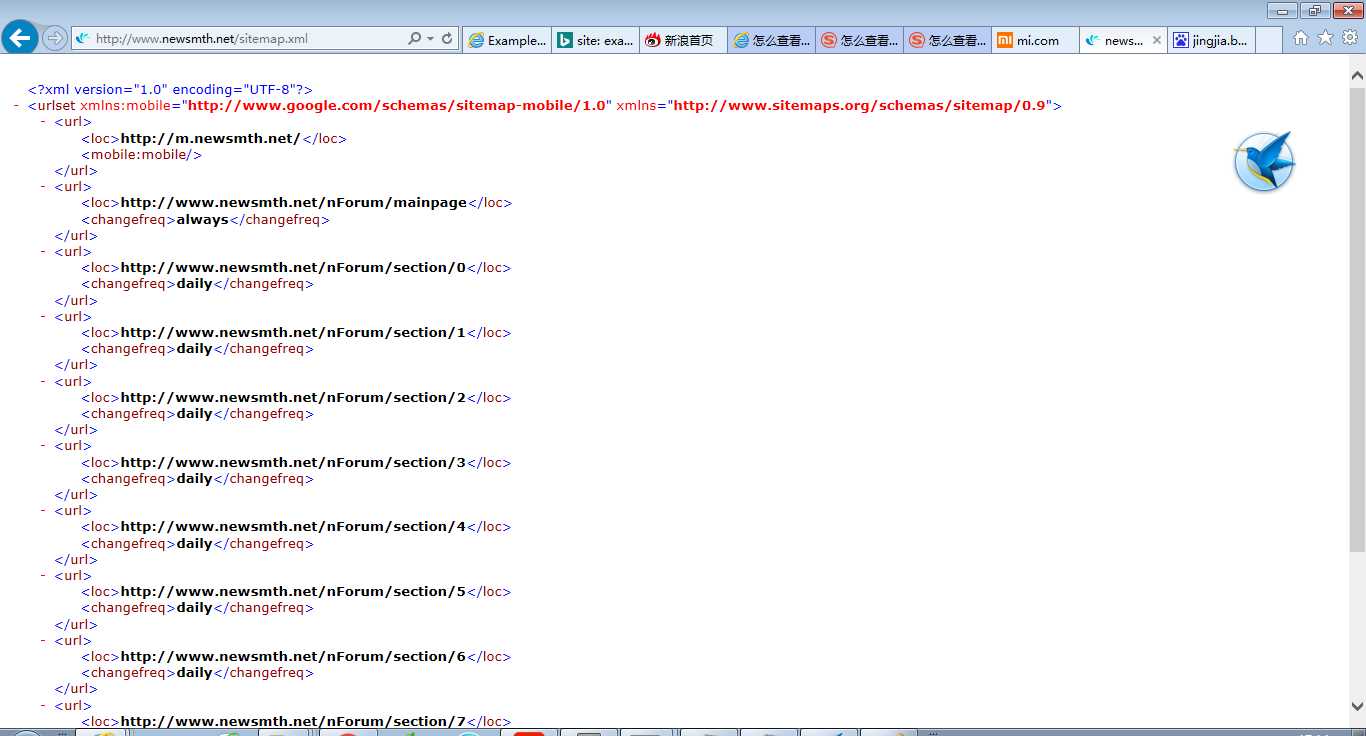The image size is (1366, 736).
Task: Click the vertical scrollbar thumb
Action: click(1357, 319)
